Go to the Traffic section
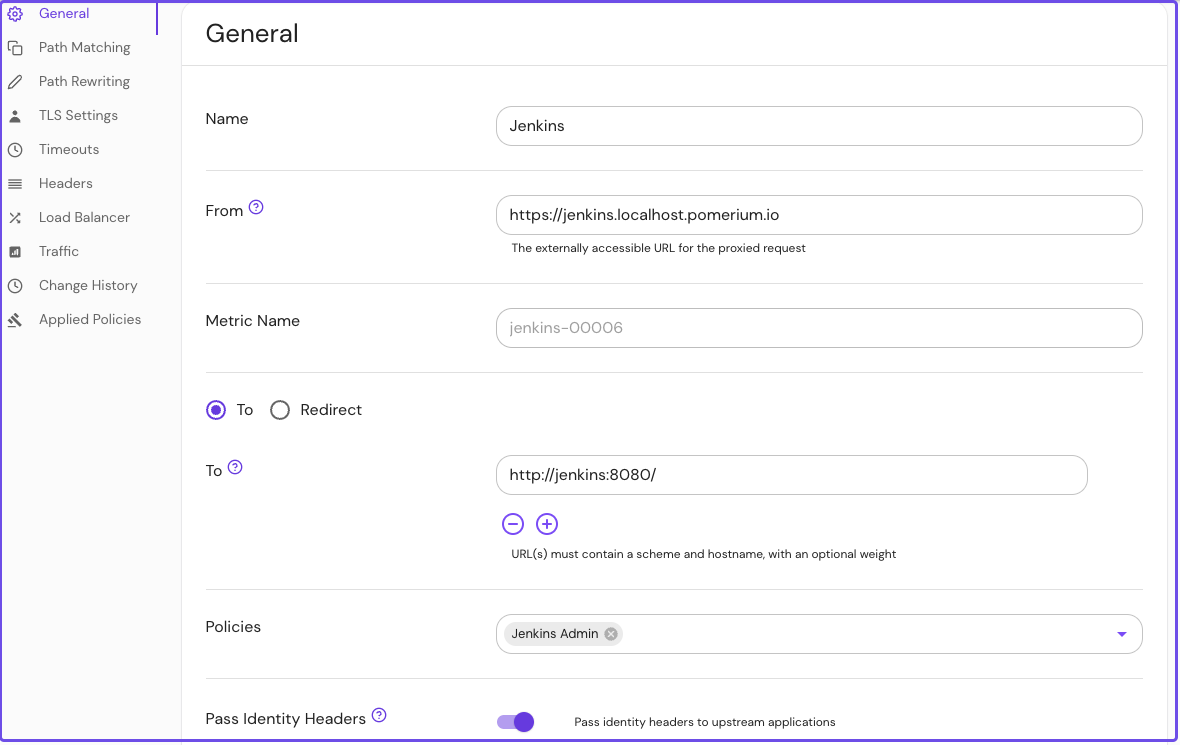Viewport: 1180px width, 745px height. point(59,252)
